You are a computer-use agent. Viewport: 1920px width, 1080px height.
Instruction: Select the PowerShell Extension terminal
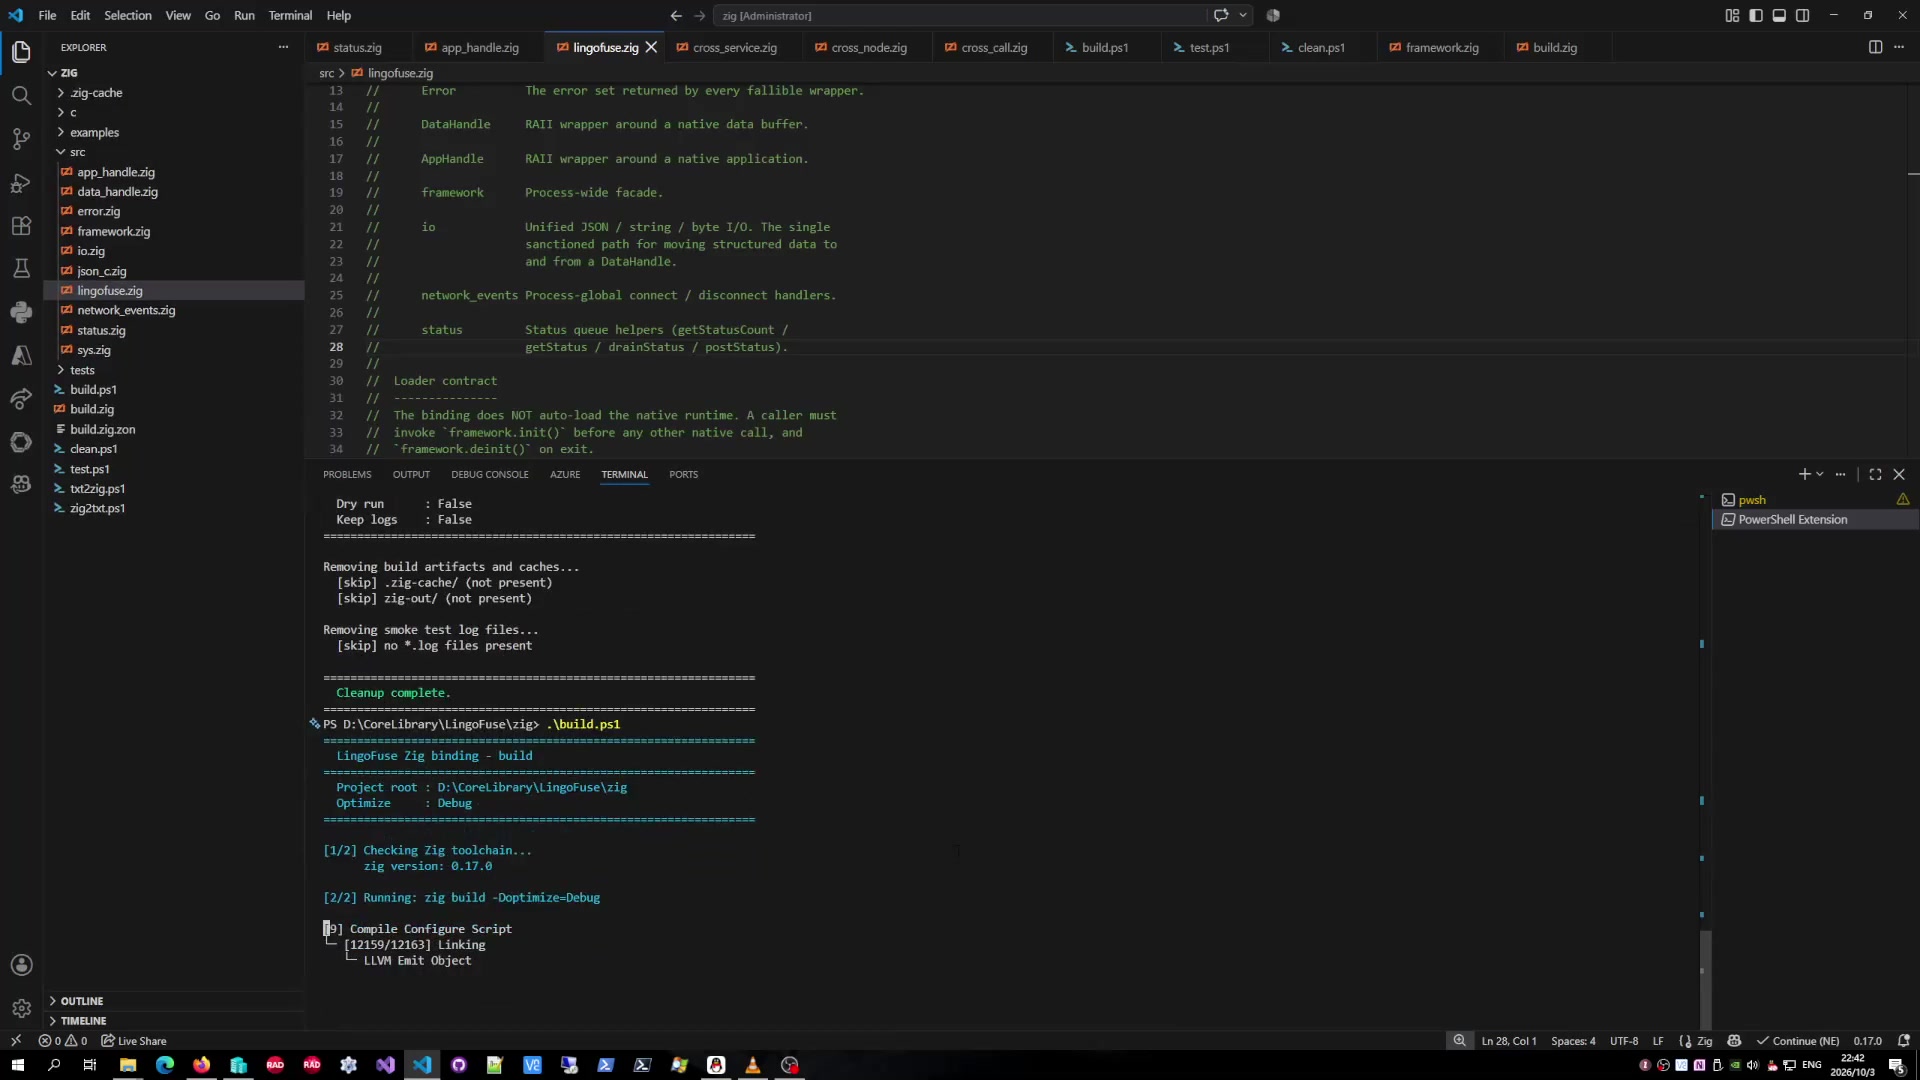click(1815, 520)
